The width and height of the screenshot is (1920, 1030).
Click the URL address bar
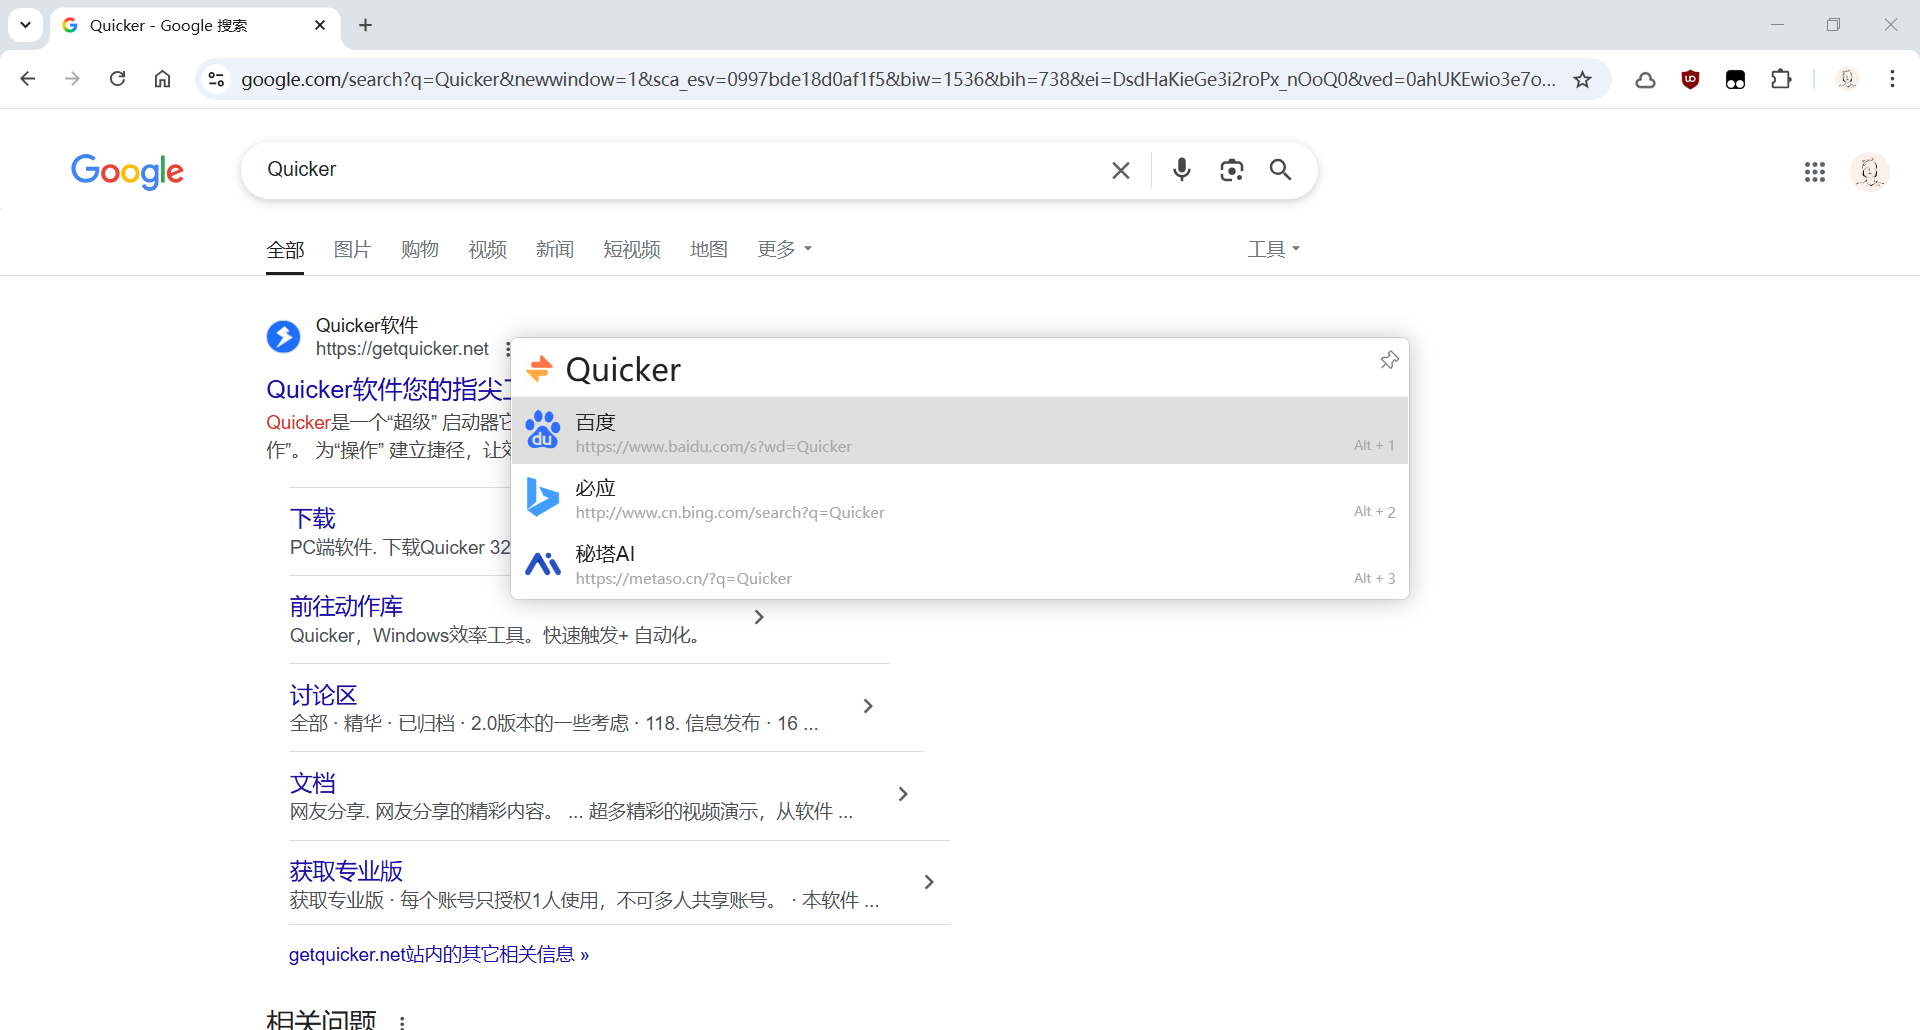897,79
